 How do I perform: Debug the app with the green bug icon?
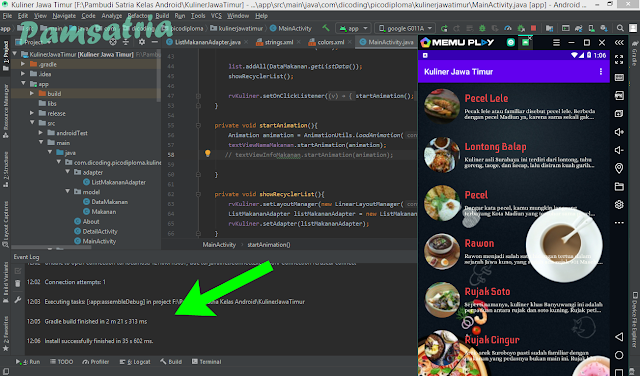(x=482, y=28)
